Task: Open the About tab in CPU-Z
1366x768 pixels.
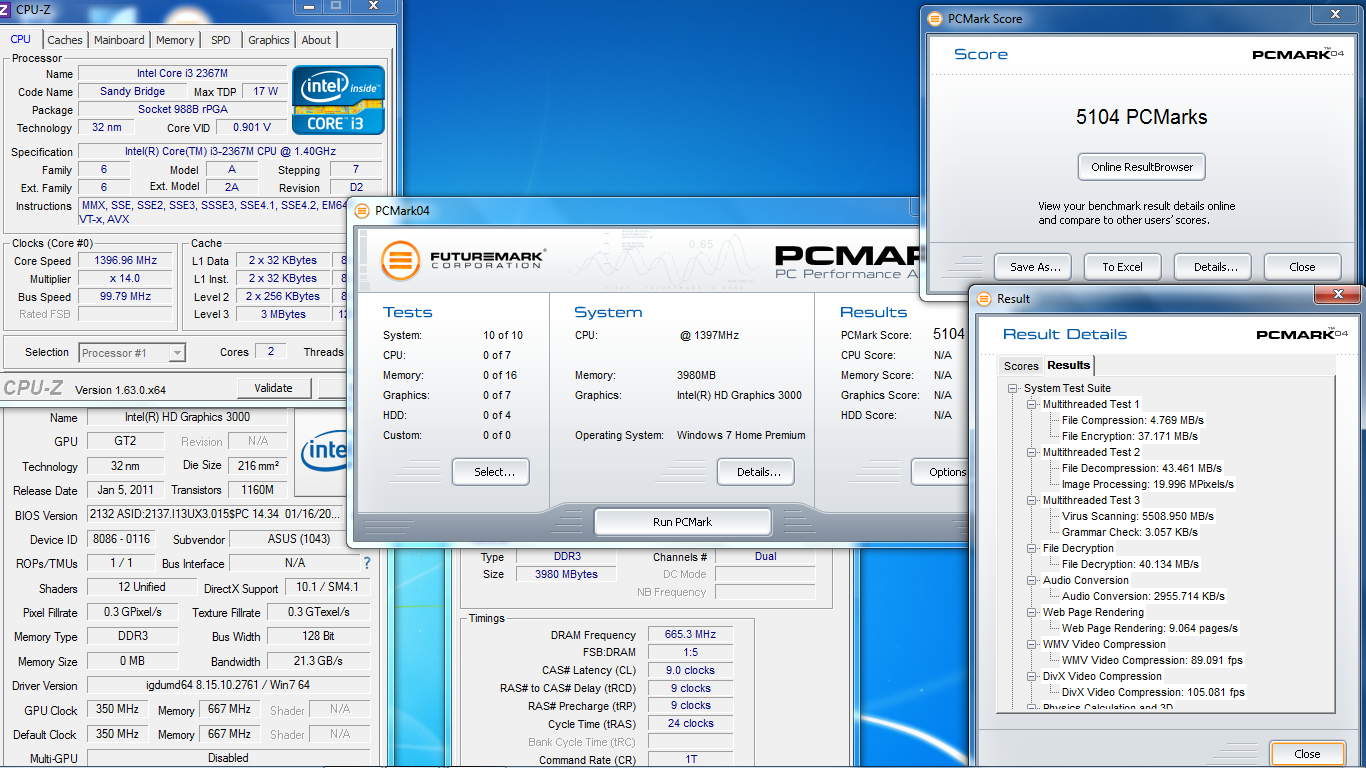Action: (316, 40)
